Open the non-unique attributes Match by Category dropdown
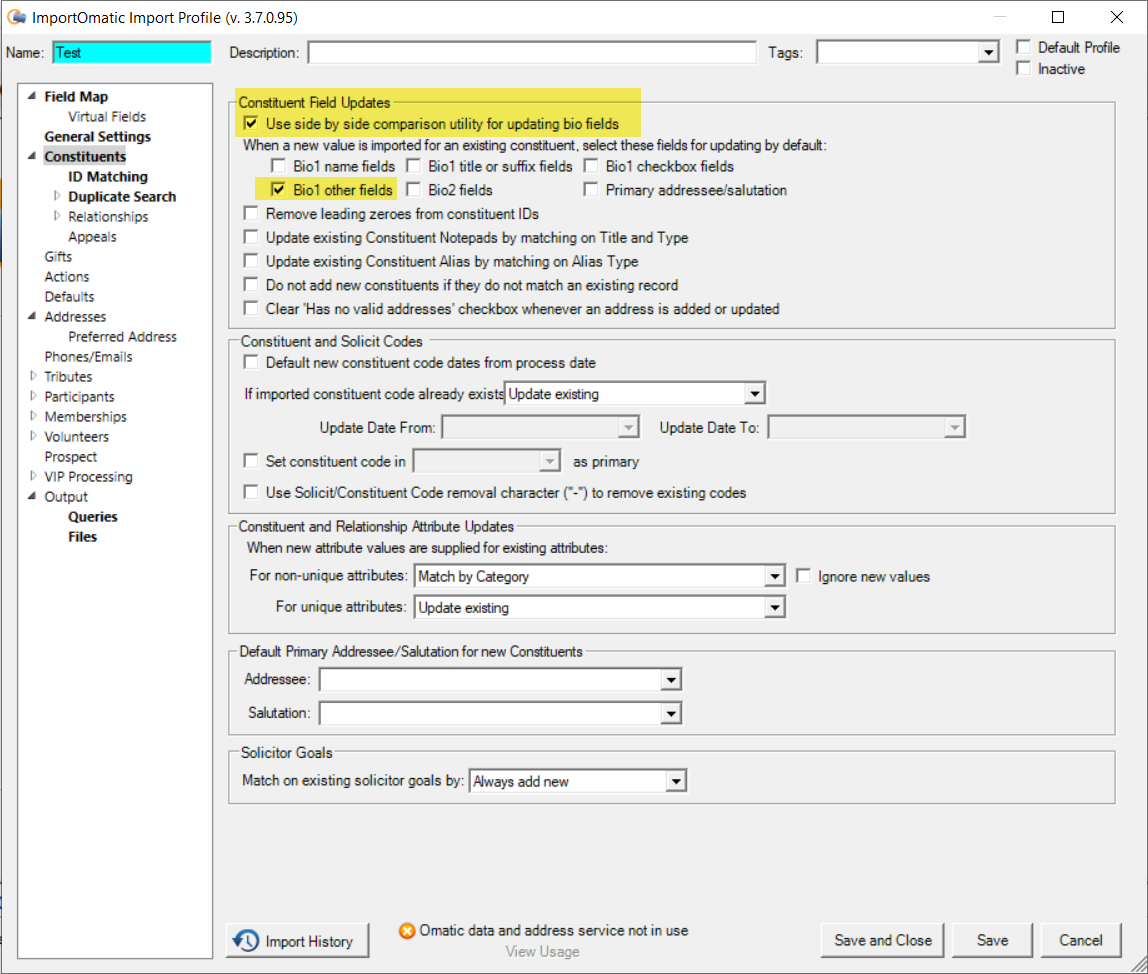This screenshot has height=974, width=1148. tap(775, 576)
